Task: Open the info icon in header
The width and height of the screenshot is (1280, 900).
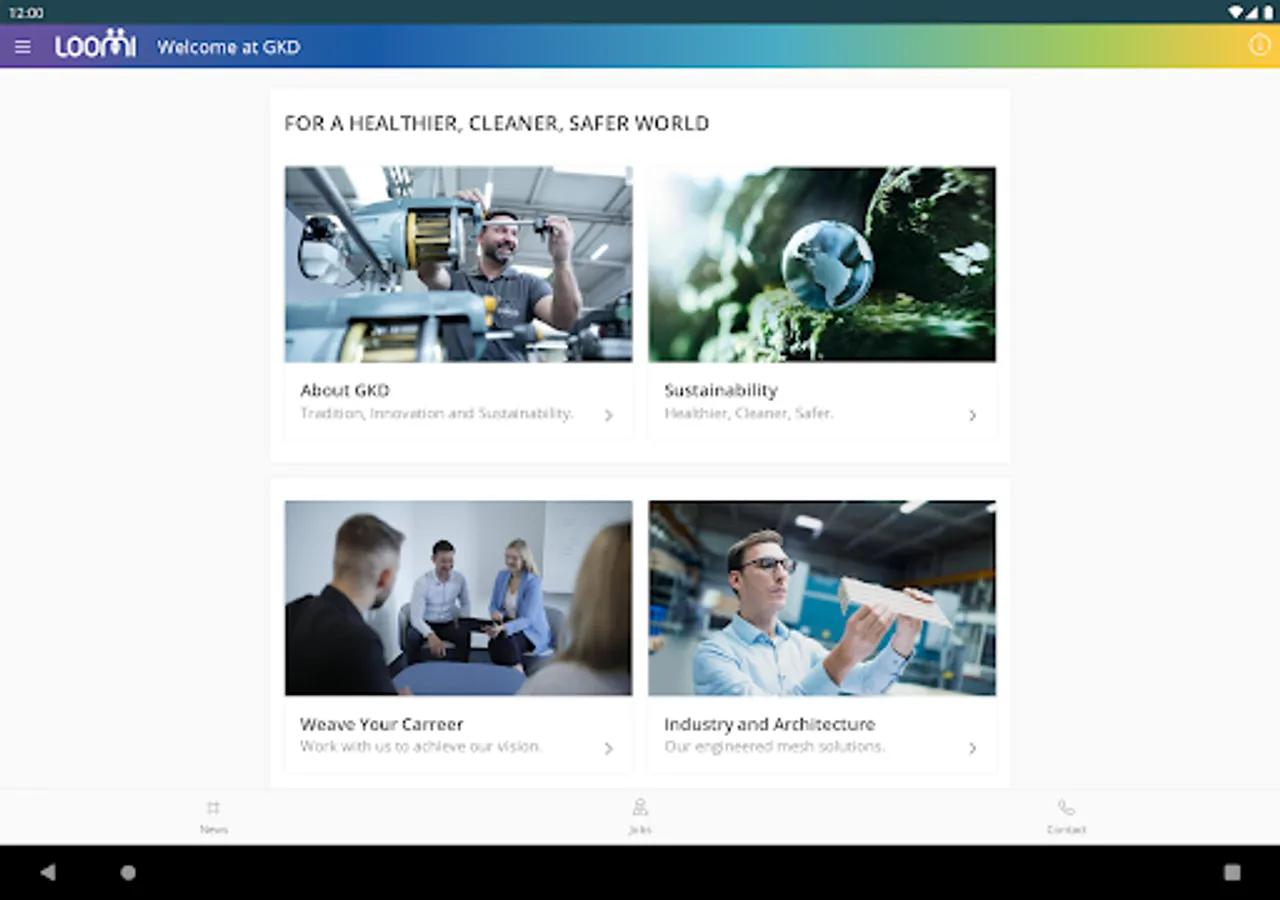Action: 1259,45
